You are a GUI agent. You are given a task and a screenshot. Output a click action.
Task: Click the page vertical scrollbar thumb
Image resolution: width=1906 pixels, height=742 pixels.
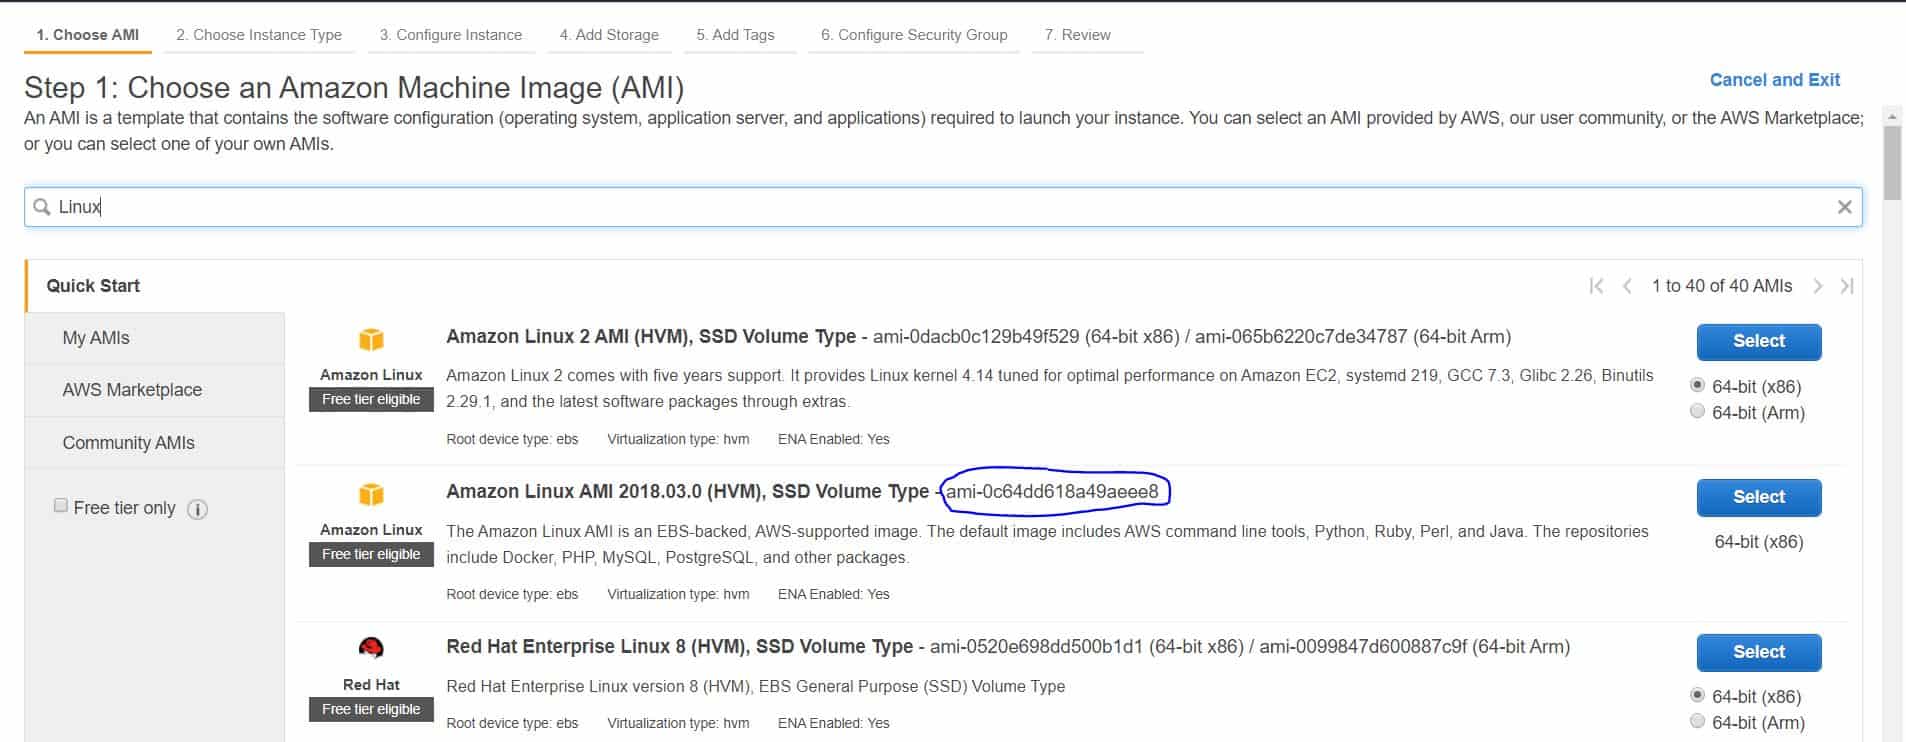point(1892,163)
